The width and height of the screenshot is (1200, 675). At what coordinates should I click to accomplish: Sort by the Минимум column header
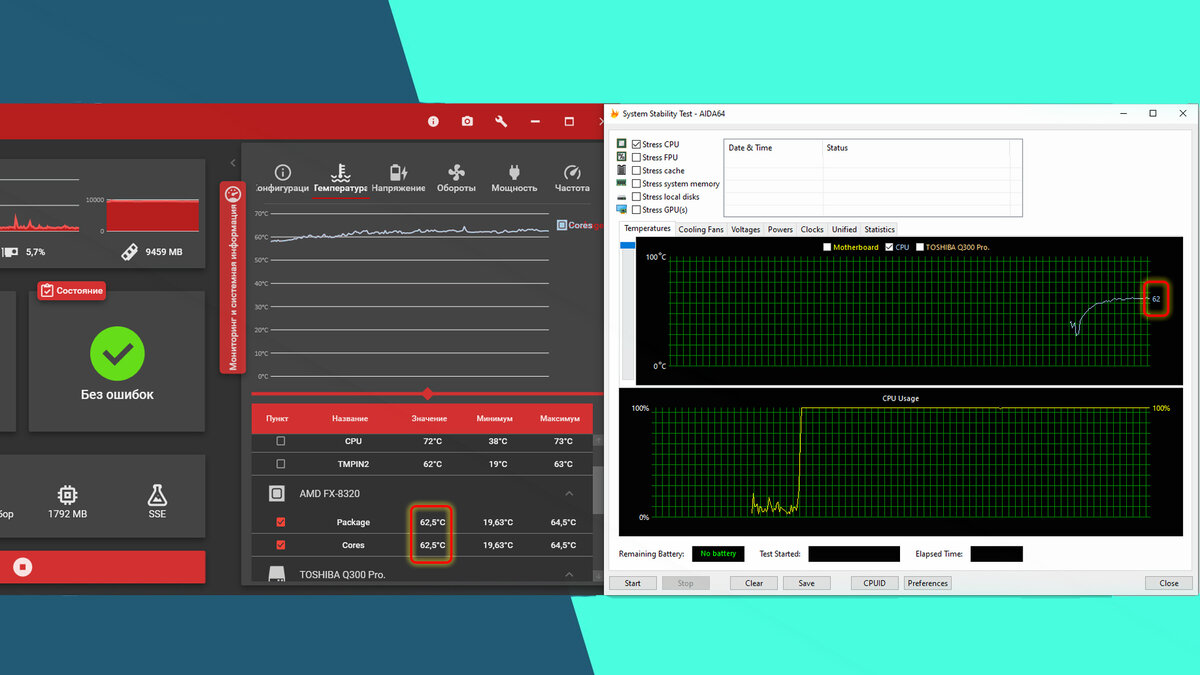pos(495,419)
